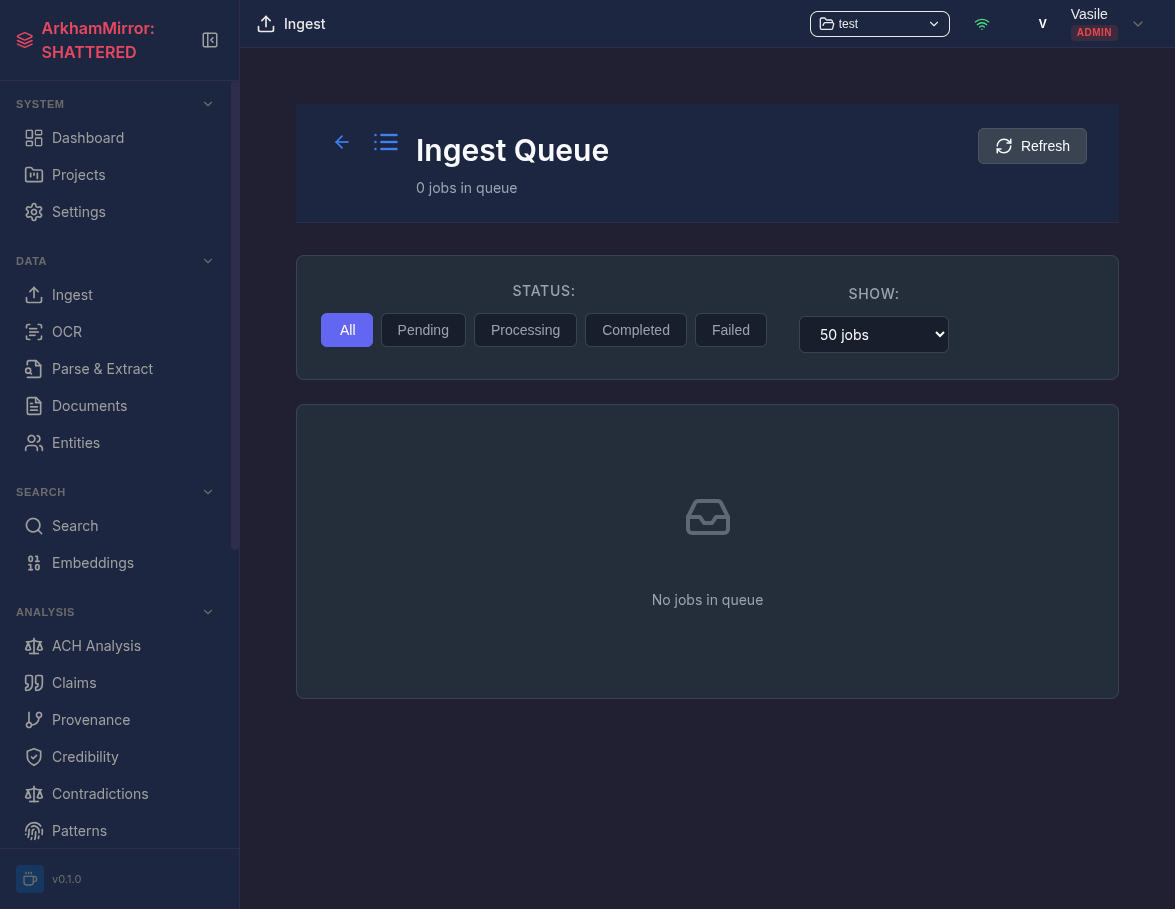Click the ACH Analysis scales icon
This screenshot has width=1175, height=909.
click(34, 646)
